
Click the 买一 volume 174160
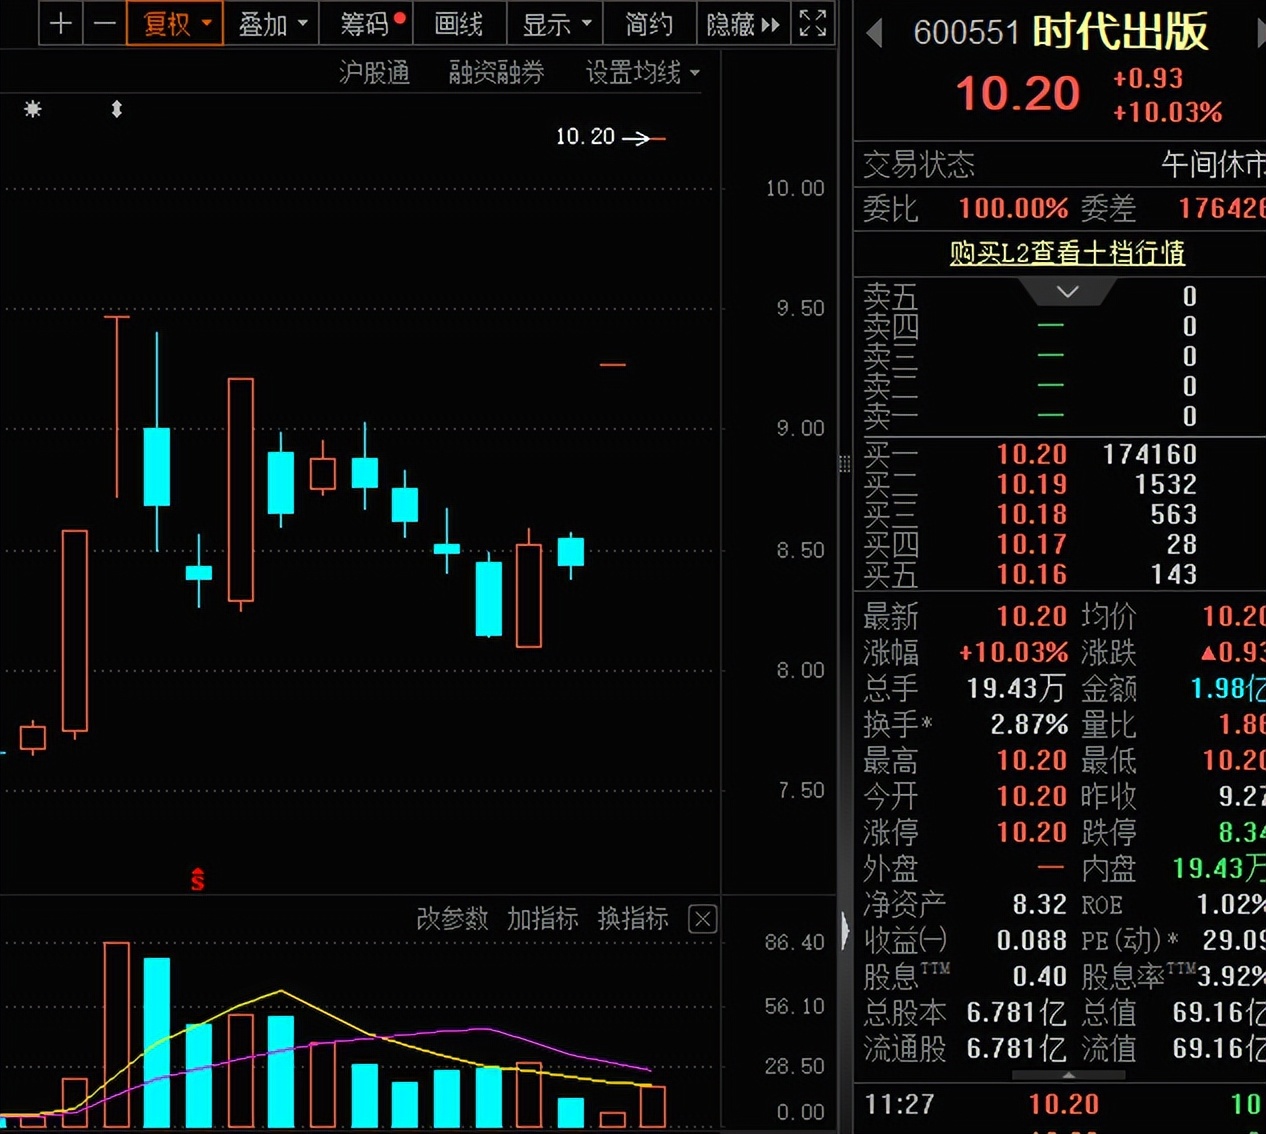[1150, 455]
